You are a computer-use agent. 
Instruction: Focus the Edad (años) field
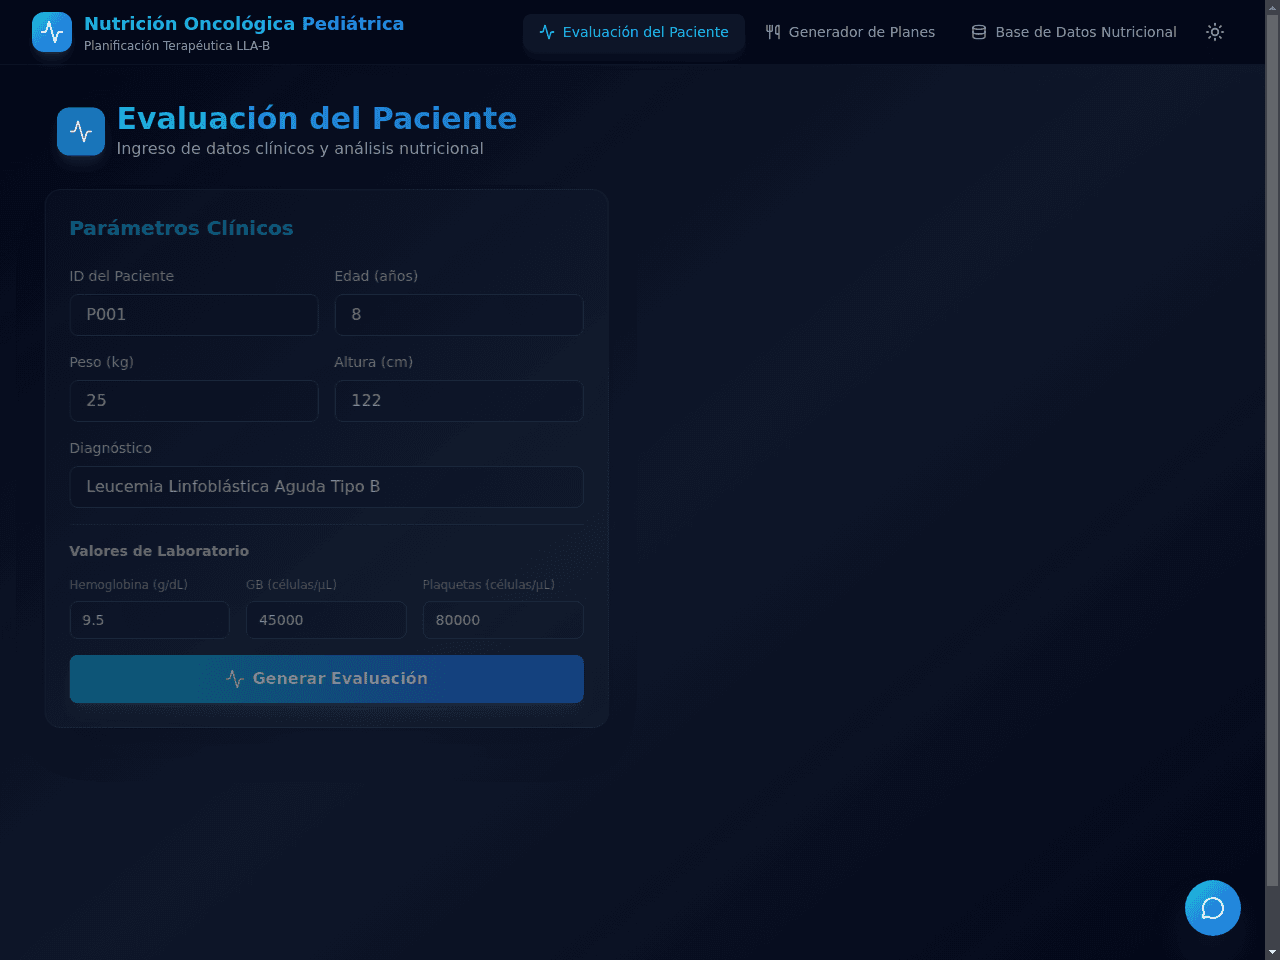click(459, 315)
